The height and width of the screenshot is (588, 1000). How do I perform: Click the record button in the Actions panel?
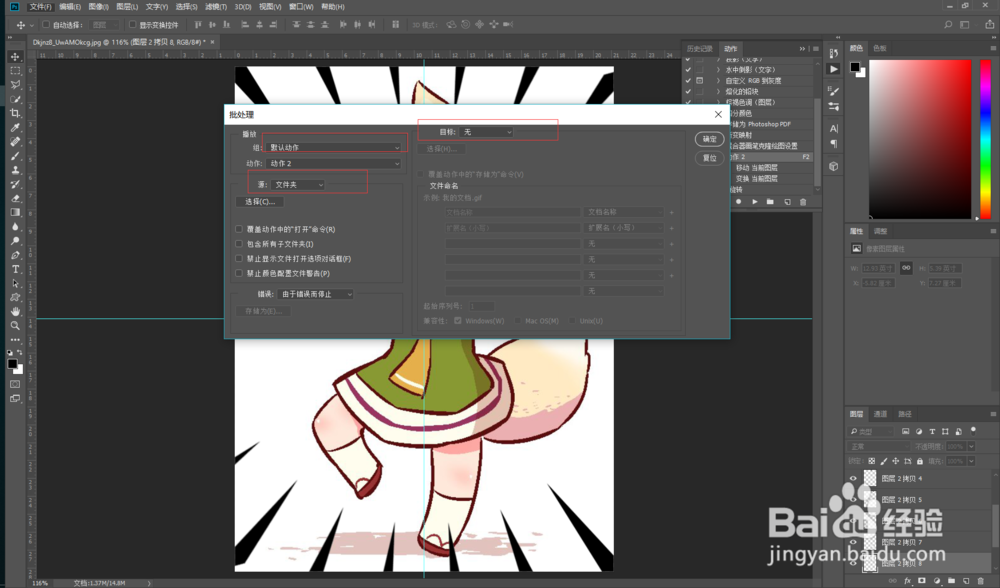click(739, 202)
